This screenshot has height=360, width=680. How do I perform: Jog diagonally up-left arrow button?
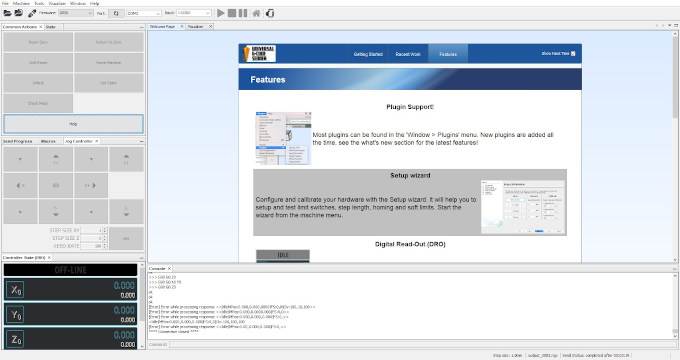(20, 159)
